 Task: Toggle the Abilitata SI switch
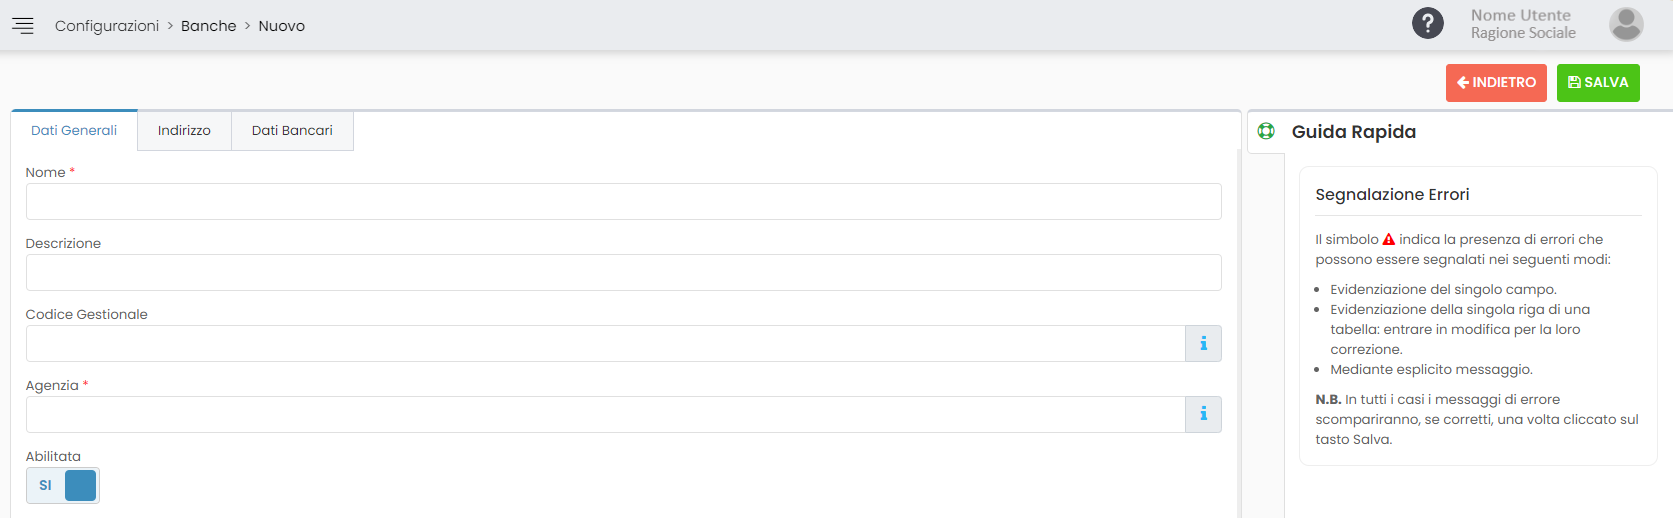[63, 485]
